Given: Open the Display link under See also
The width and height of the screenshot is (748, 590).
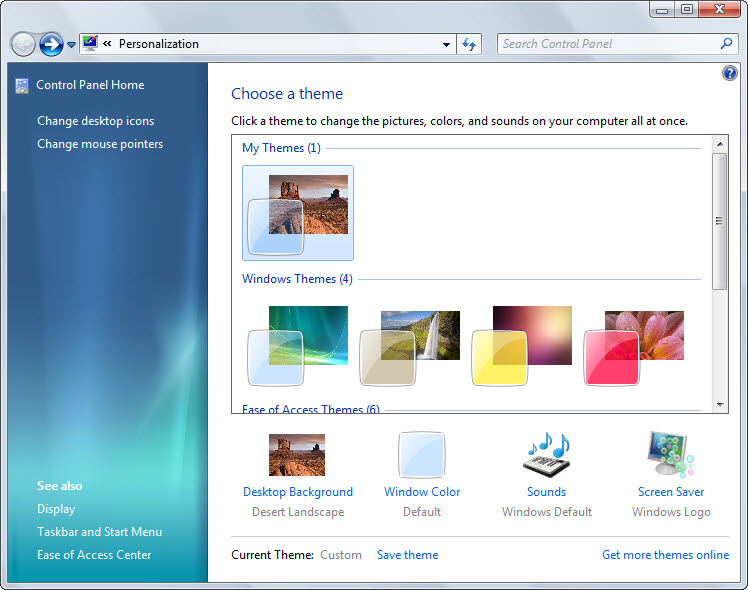Looking at the screenshot, I should (56, 509).
